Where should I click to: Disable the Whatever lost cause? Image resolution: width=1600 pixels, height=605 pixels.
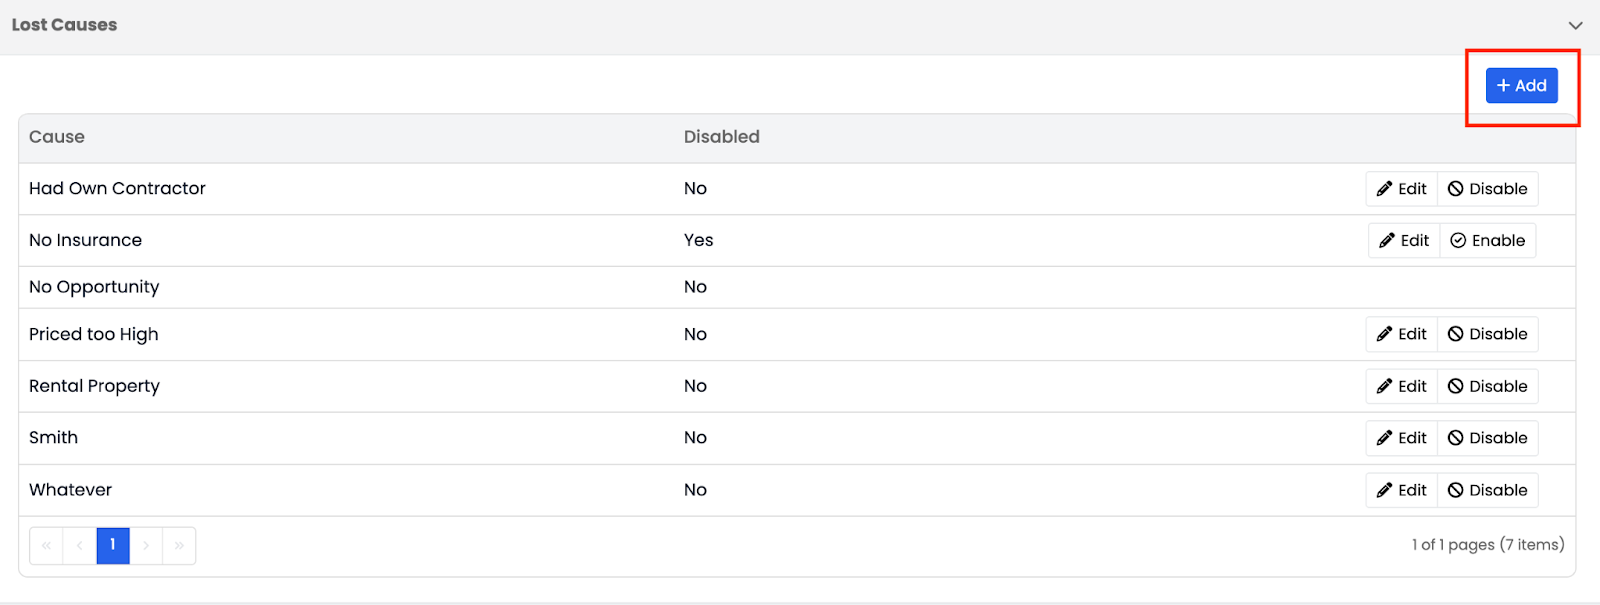coord(1488,490)
